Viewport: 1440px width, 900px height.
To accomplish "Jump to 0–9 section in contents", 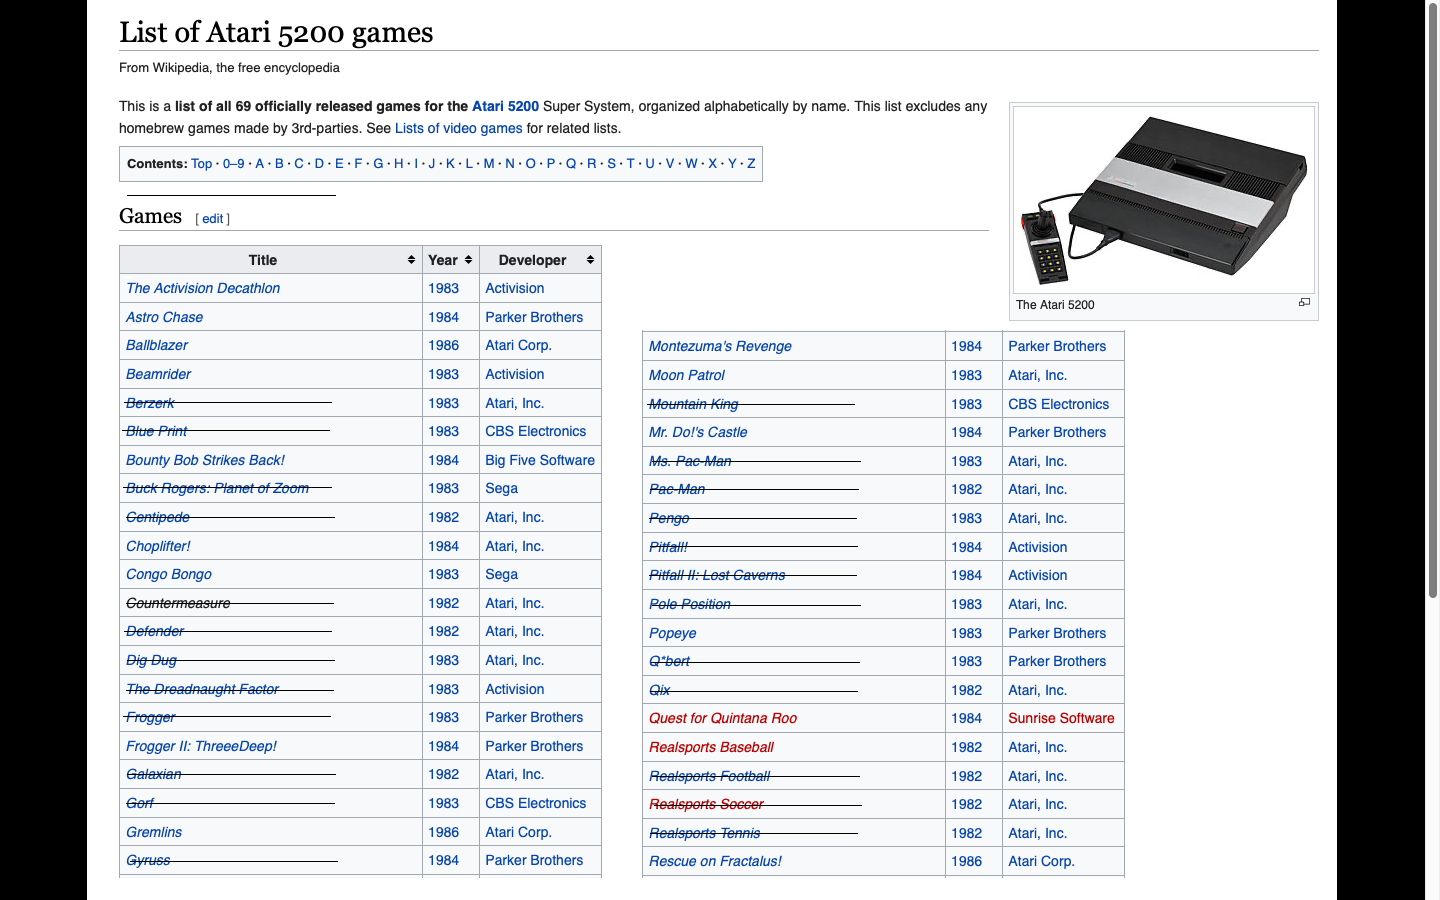I will [233, 164].
